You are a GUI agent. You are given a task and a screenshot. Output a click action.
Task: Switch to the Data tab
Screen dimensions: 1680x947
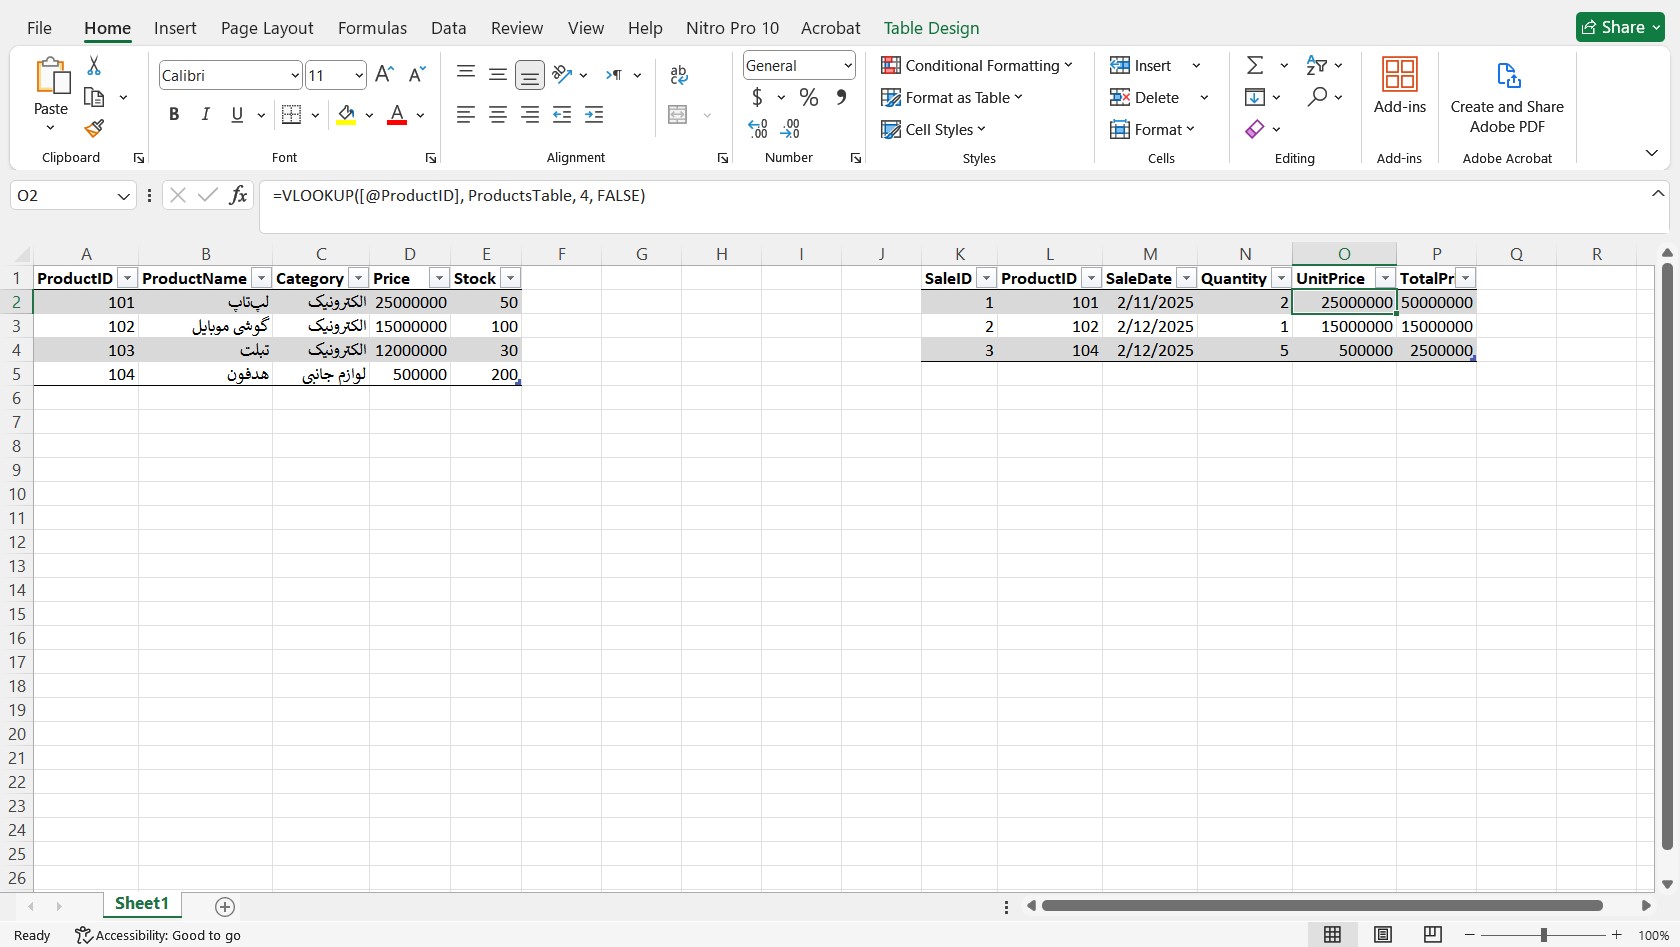tap(449, 28)
